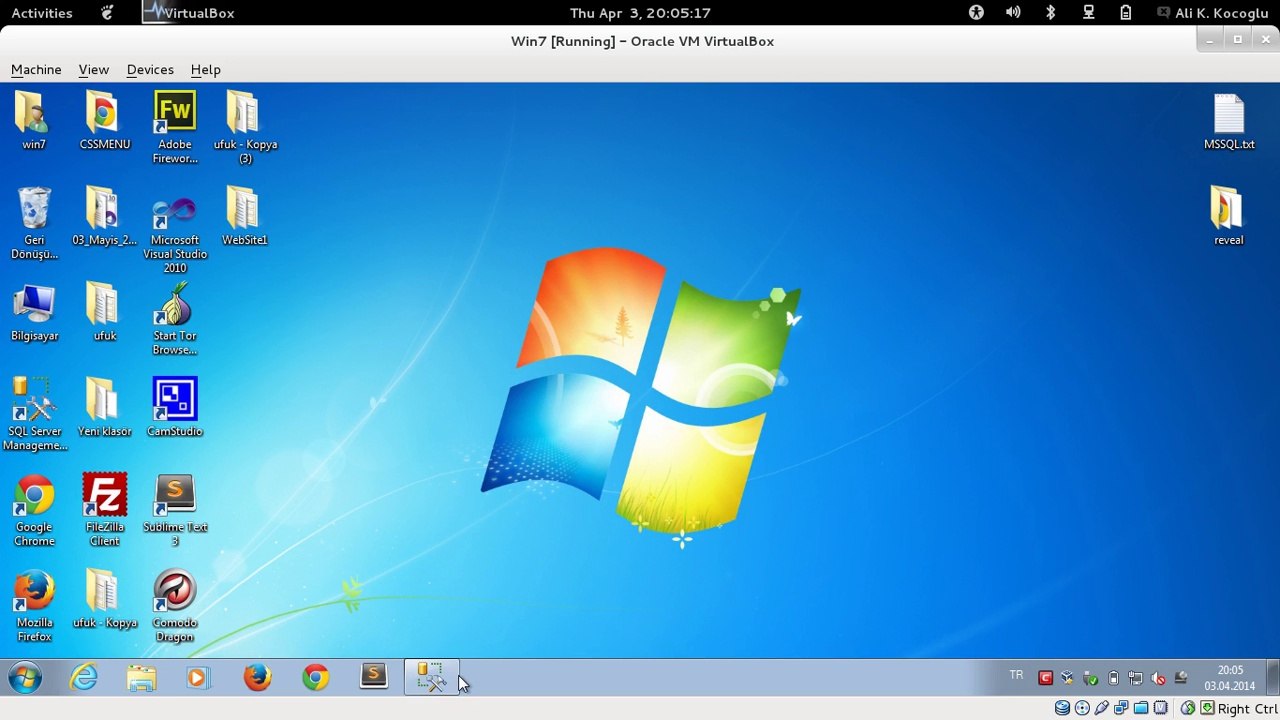Open the GNOME Activities overview
1280x720 pixels.
[42, 13]
